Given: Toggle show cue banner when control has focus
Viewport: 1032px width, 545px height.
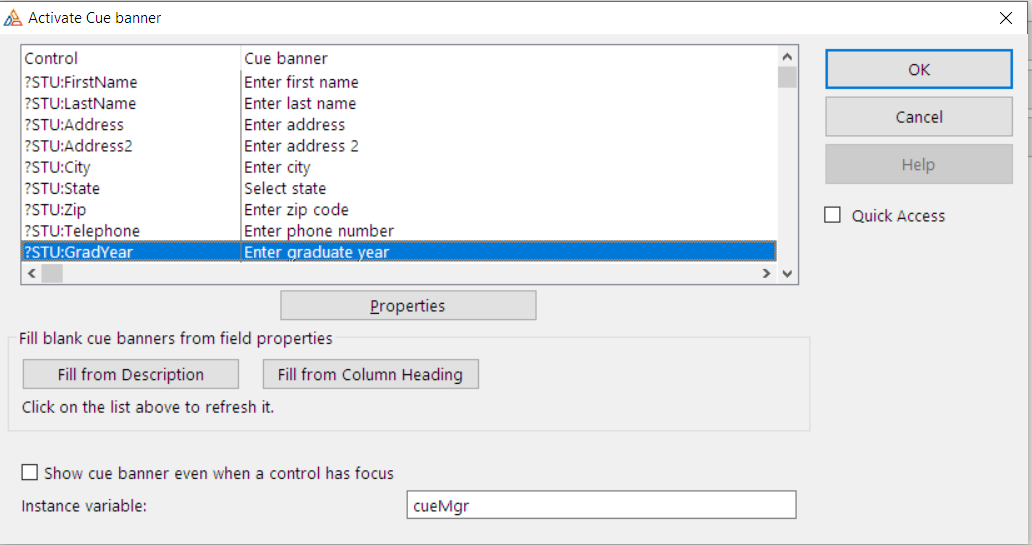Looking at the screenshot, I should 30,473.
